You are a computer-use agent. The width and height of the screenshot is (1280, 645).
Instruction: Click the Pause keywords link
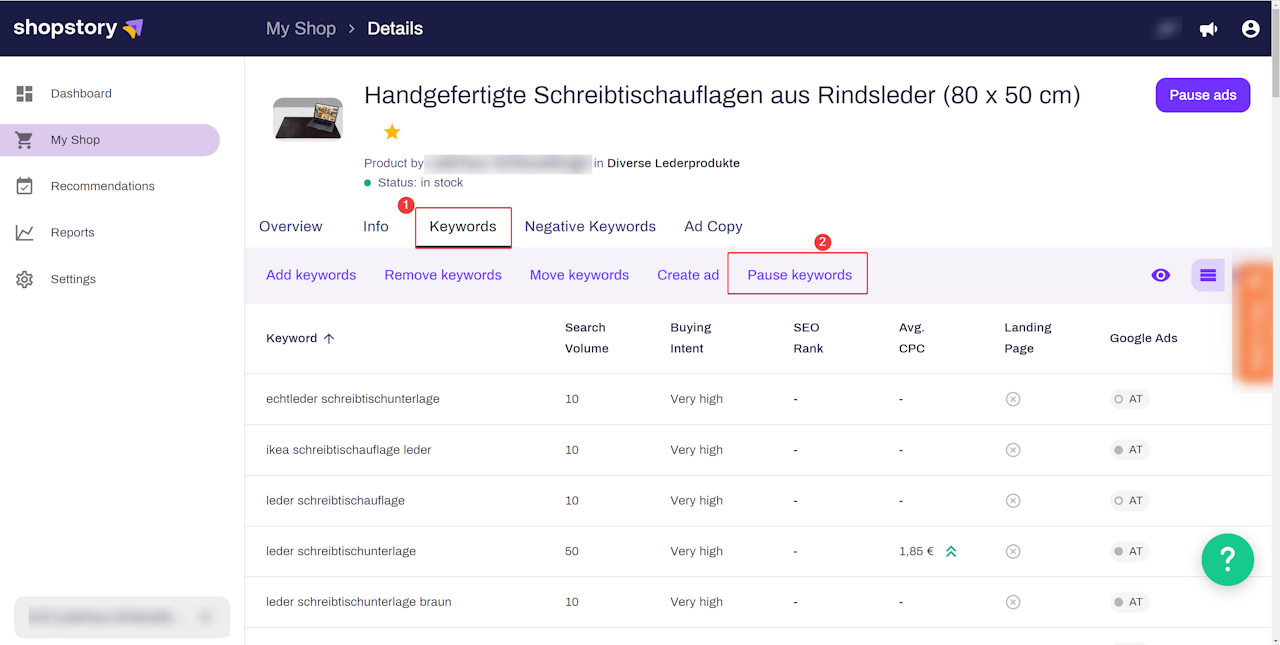[799, 275]
